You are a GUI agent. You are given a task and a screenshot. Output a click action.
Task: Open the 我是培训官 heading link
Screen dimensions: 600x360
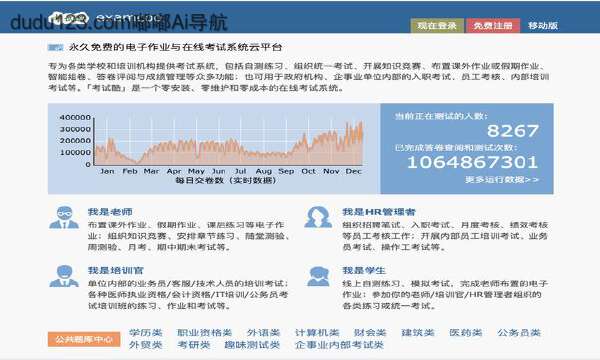pyautogui.click(x=116, y=270)
